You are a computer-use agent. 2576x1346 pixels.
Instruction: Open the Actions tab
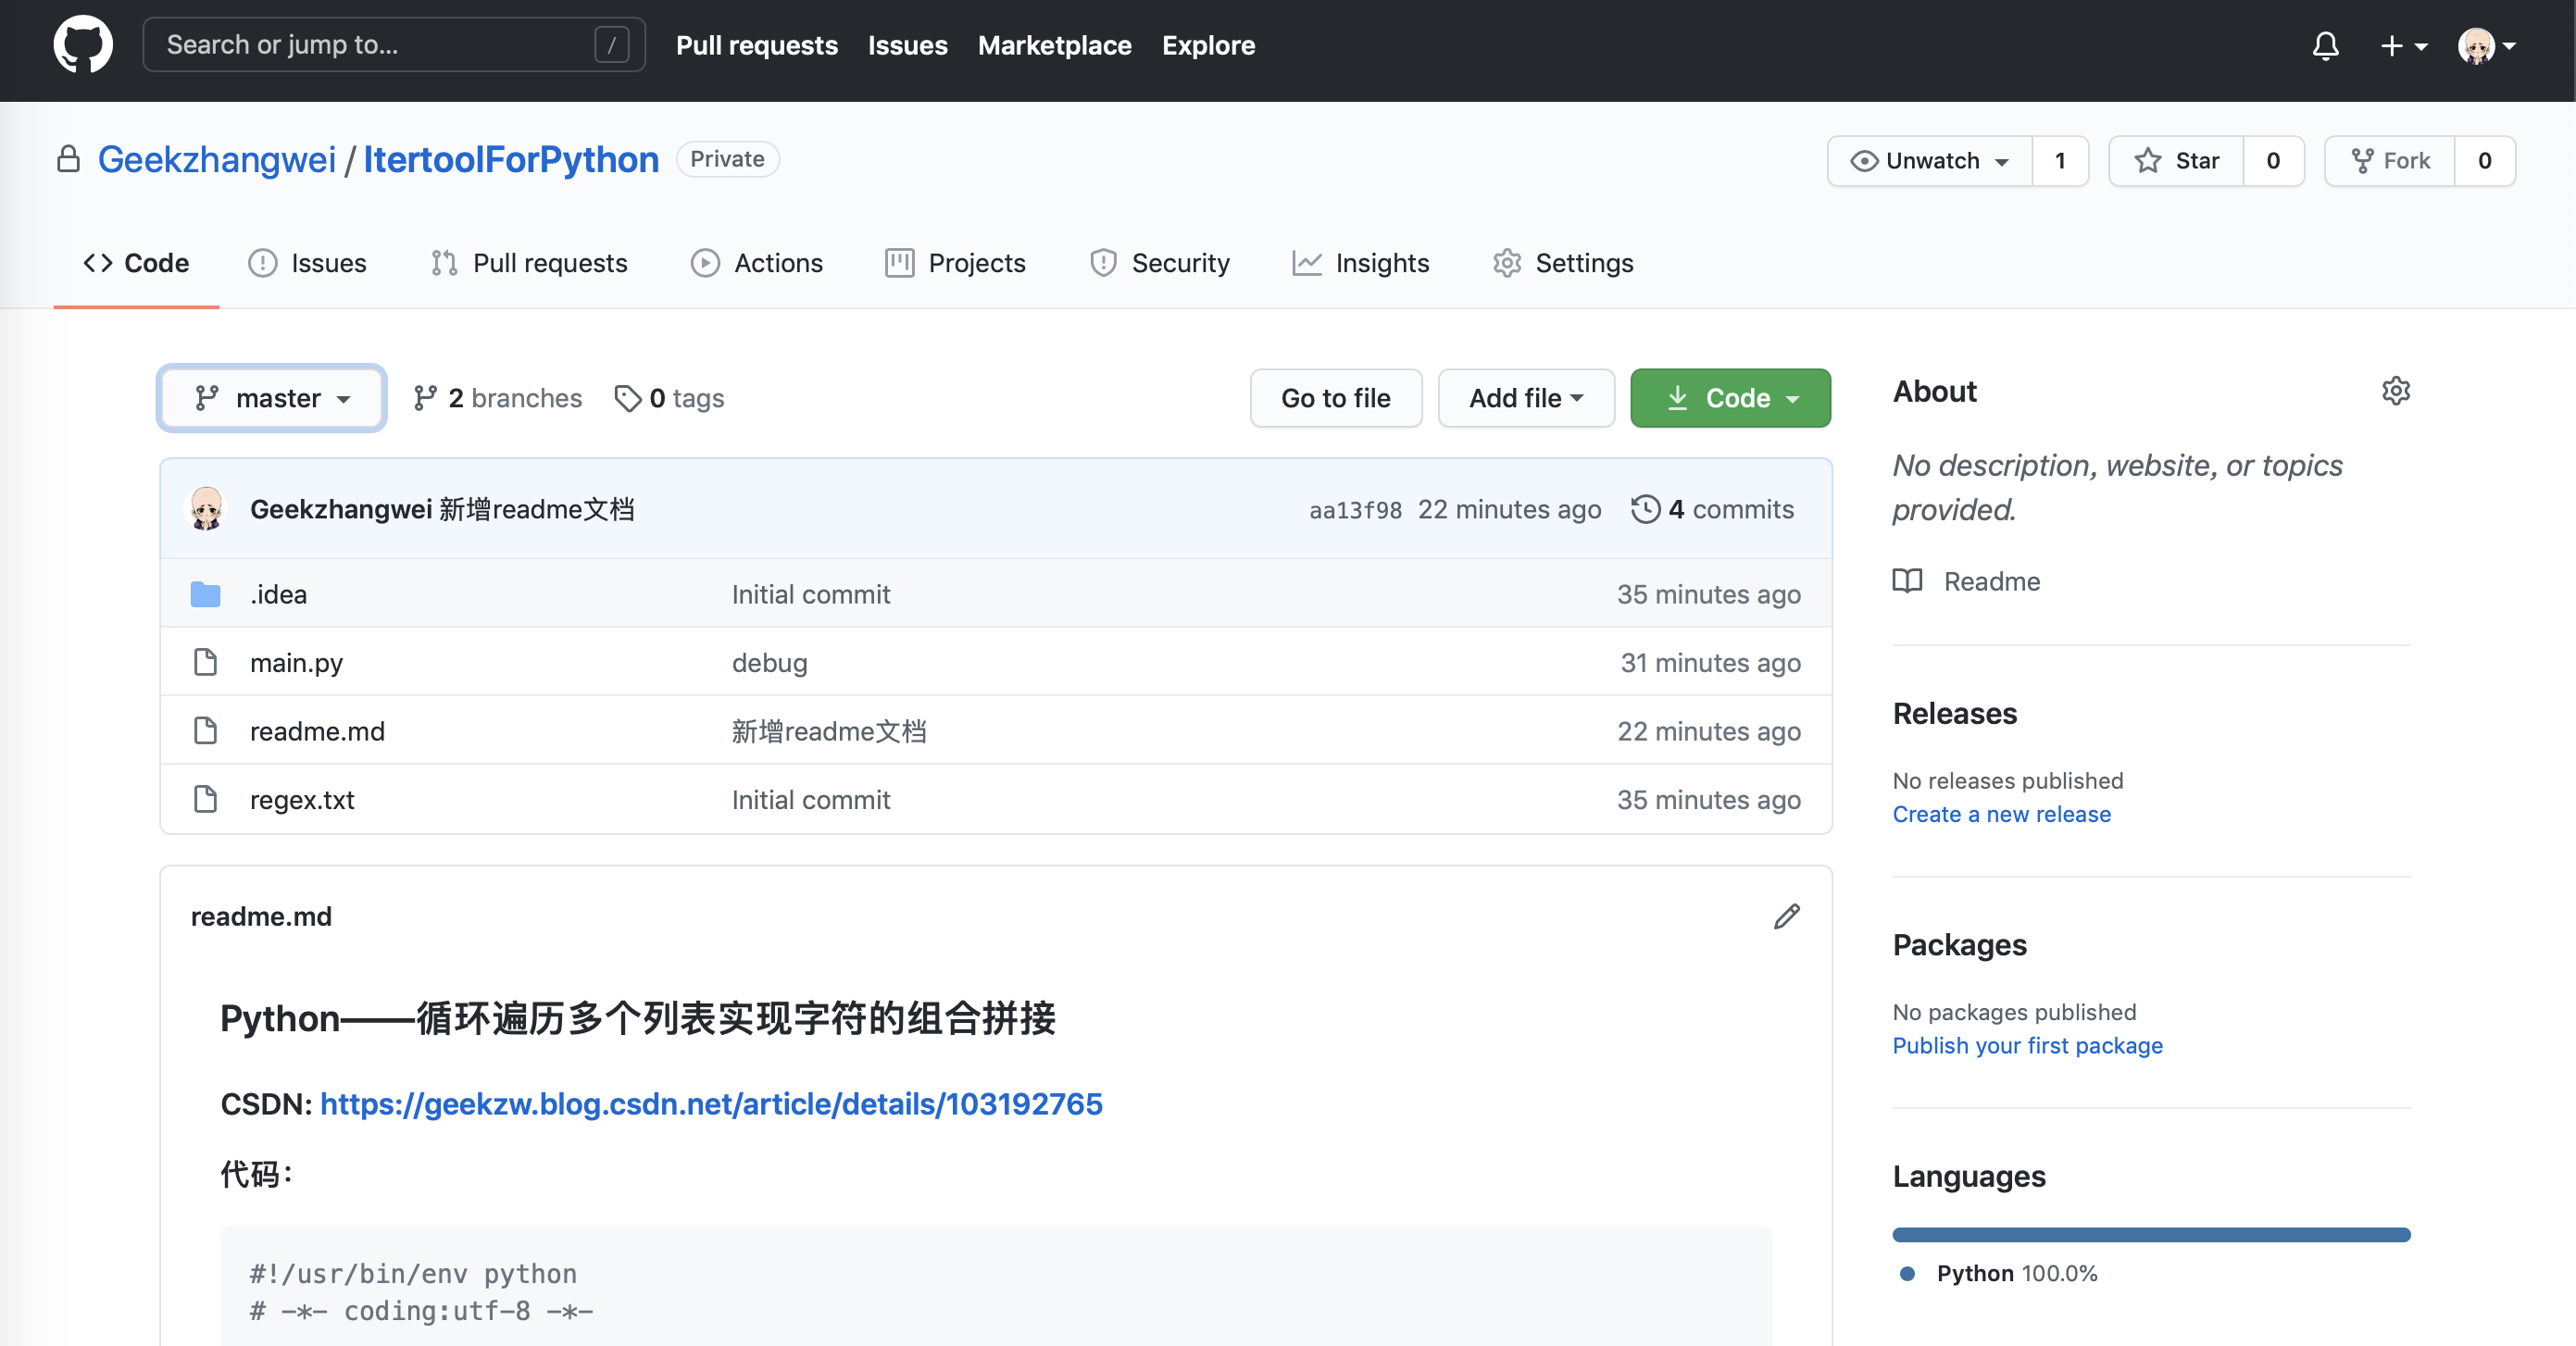pos(757,263)
